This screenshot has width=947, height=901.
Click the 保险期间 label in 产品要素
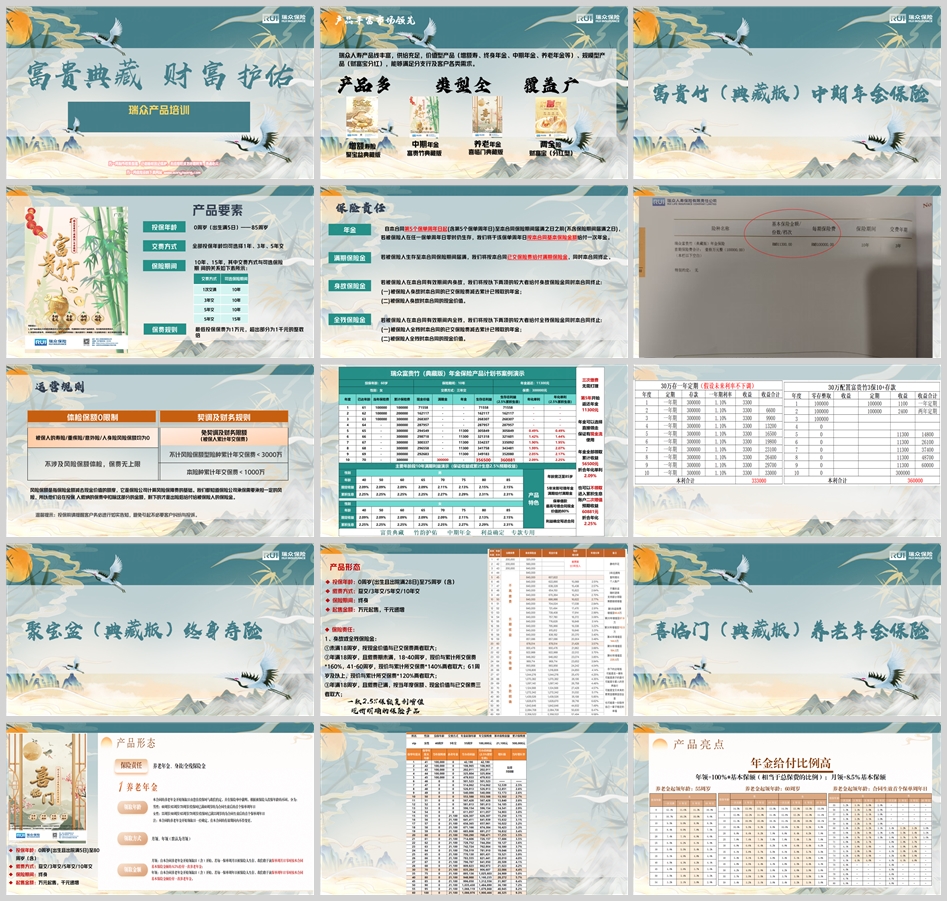point(164,266)
